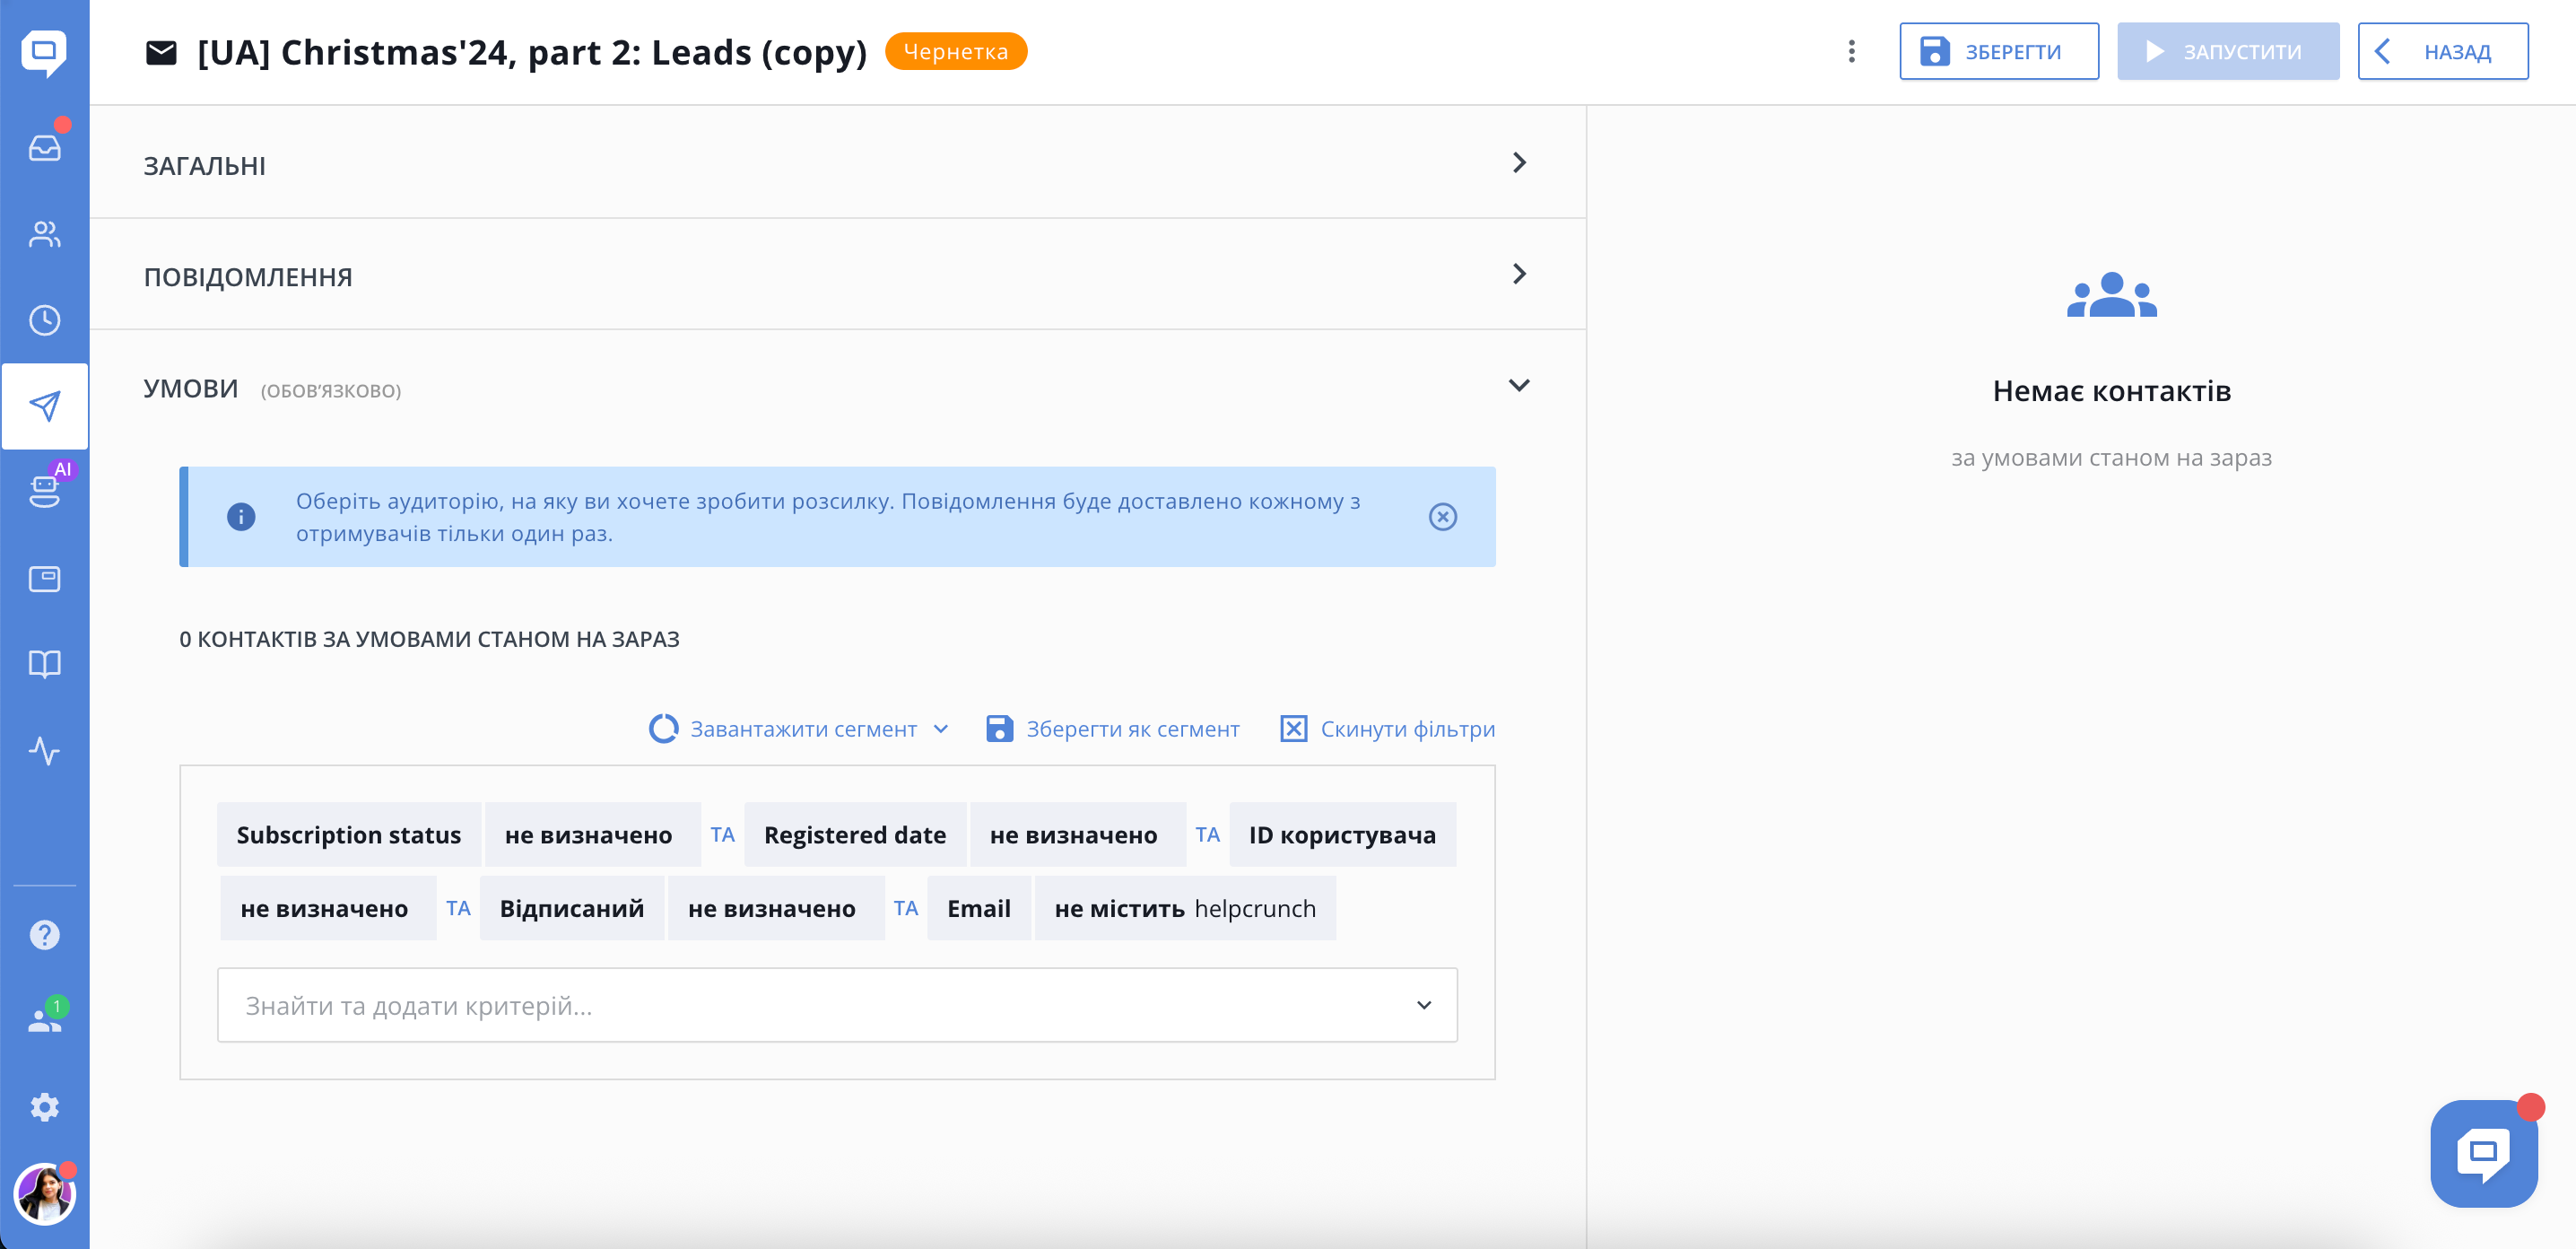Go back with the НАЗАД button
This screenshot has width=2576, height=1249.
[x=2442, y=52]
